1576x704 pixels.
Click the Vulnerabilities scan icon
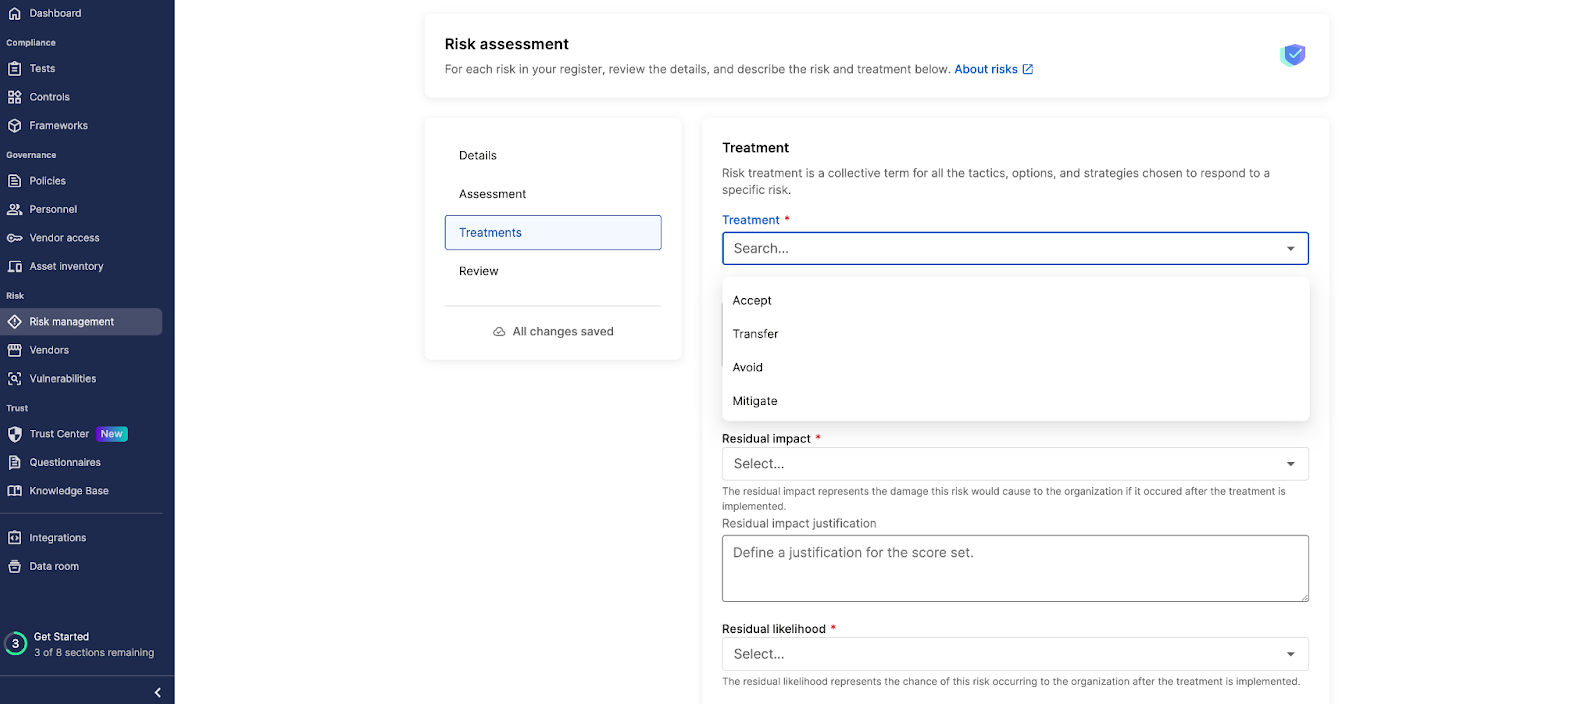[x=14, y=379]
